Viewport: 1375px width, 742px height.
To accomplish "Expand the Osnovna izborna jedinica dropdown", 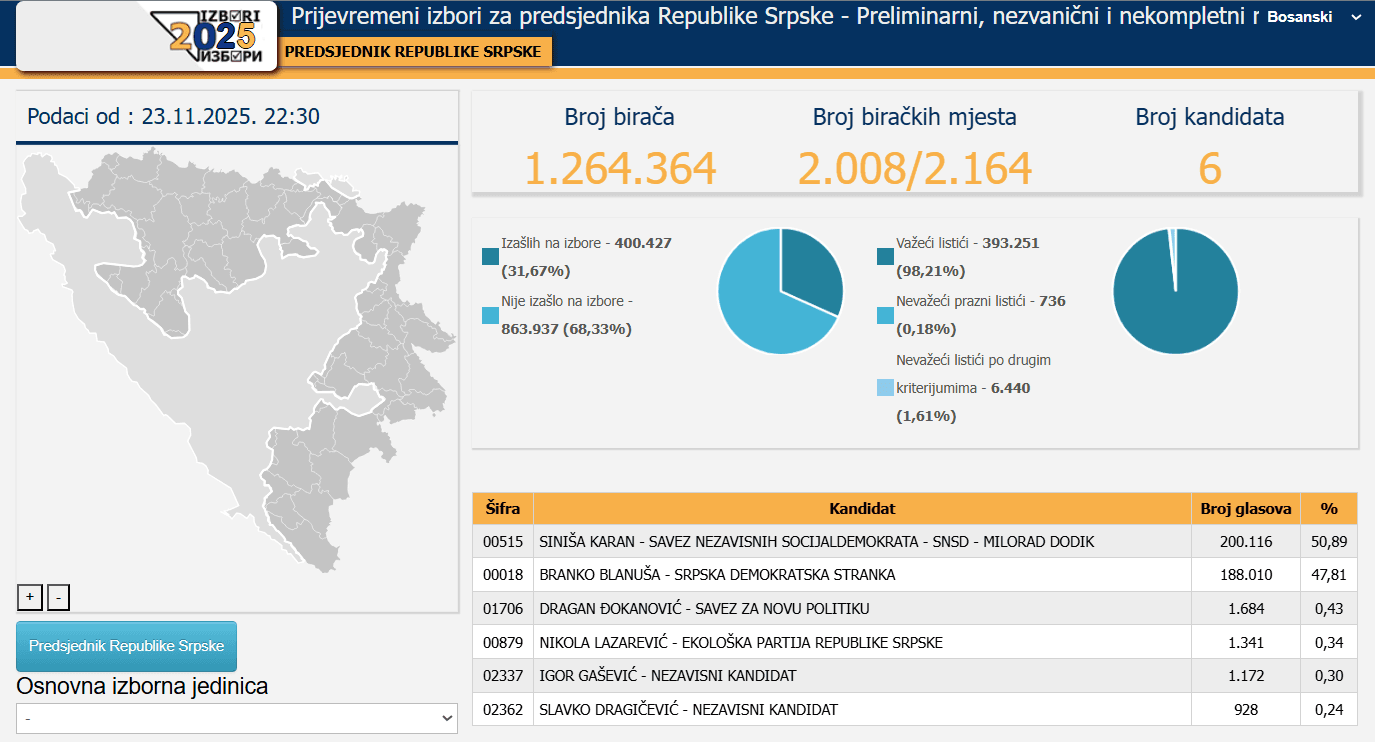I will point(237,718).
